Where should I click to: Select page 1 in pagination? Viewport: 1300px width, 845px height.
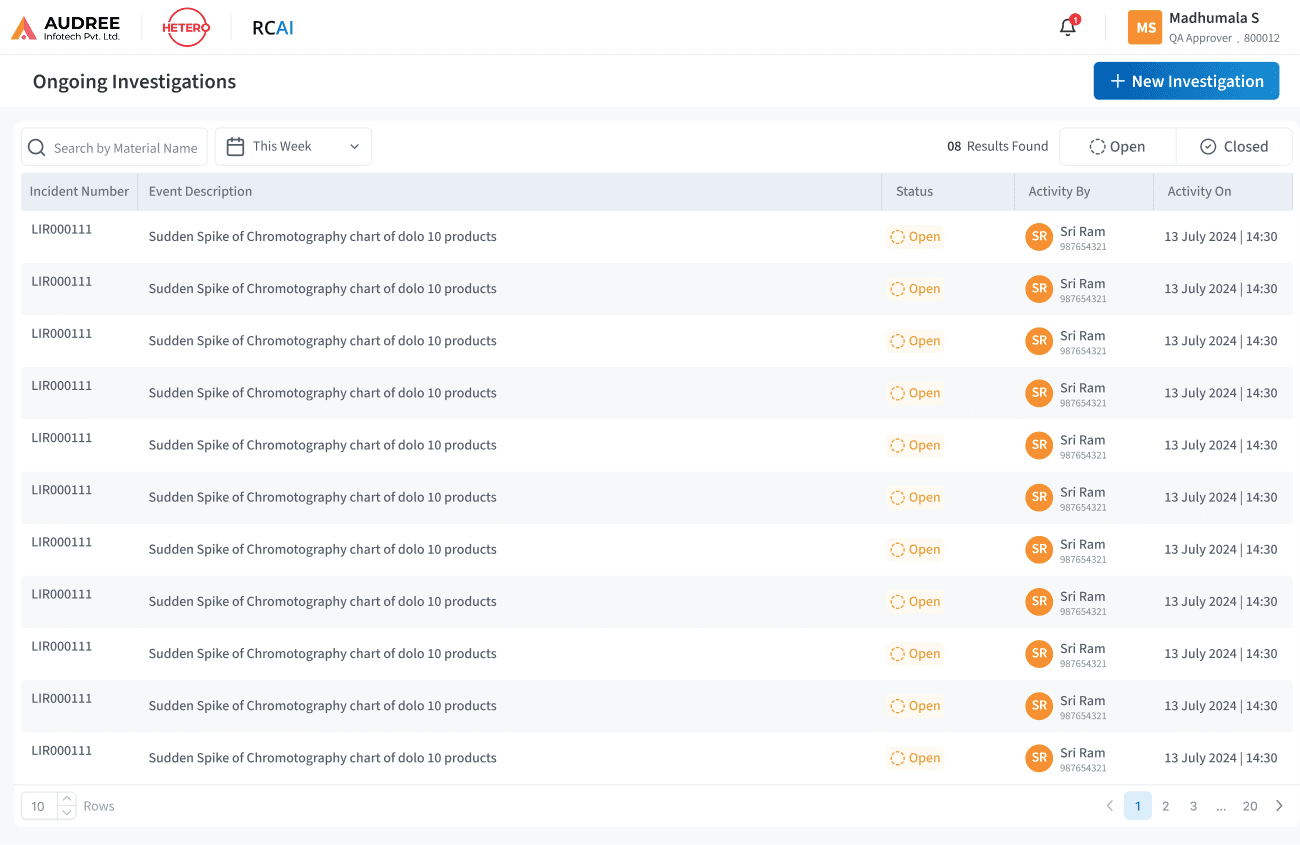[x=1138, y=806]
